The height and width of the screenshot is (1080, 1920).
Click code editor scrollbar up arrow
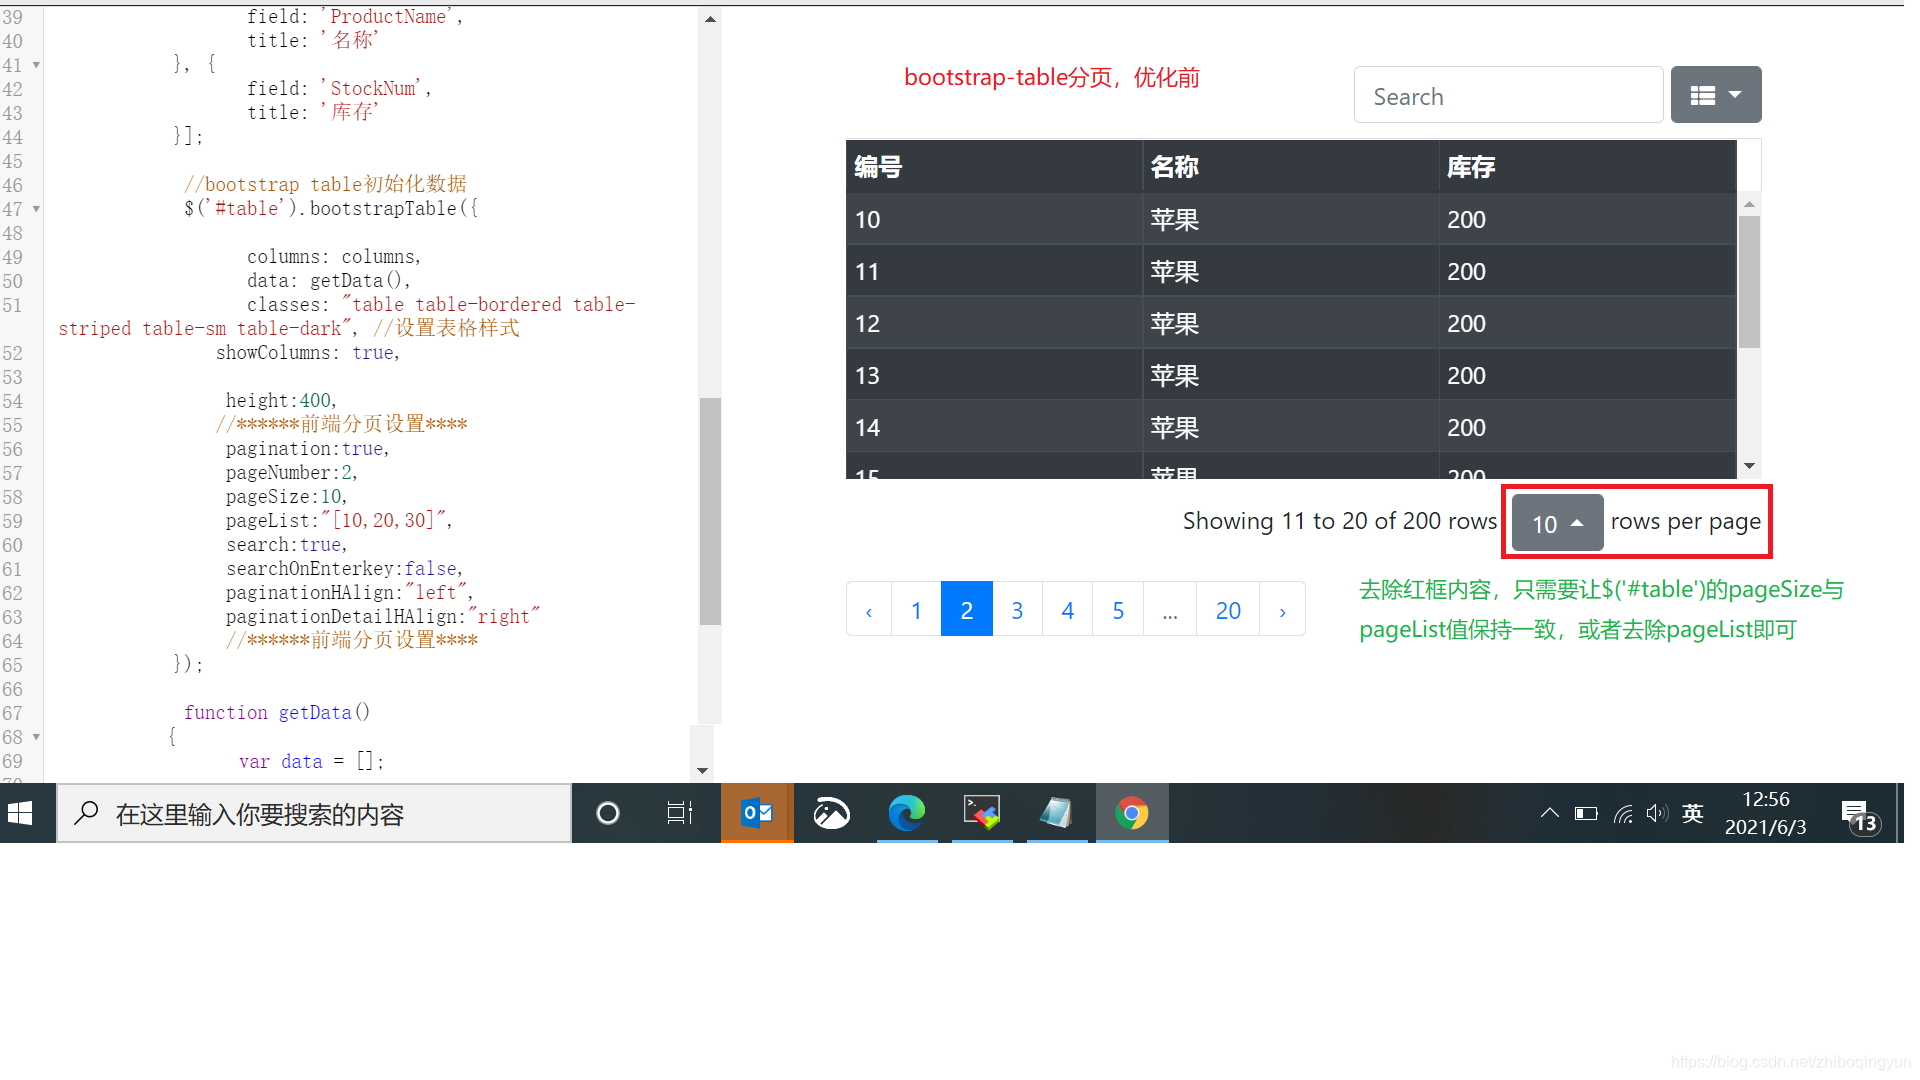pyautogui.click(x=710, y=19)
